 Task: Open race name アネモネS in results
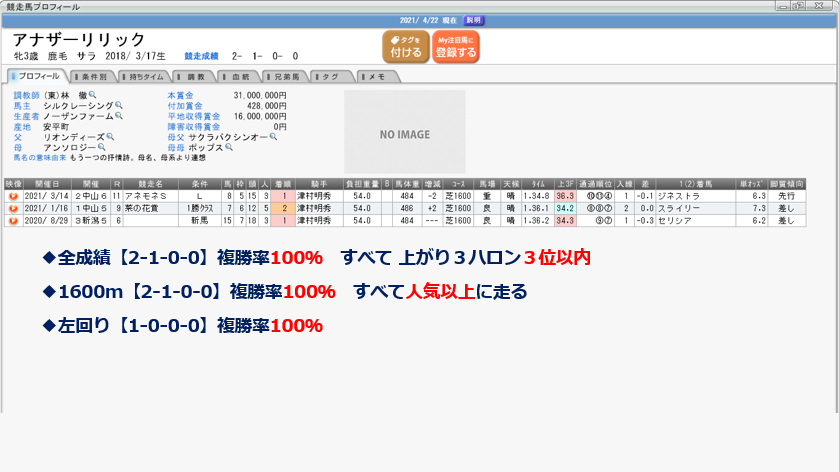(x=146, y=197)
